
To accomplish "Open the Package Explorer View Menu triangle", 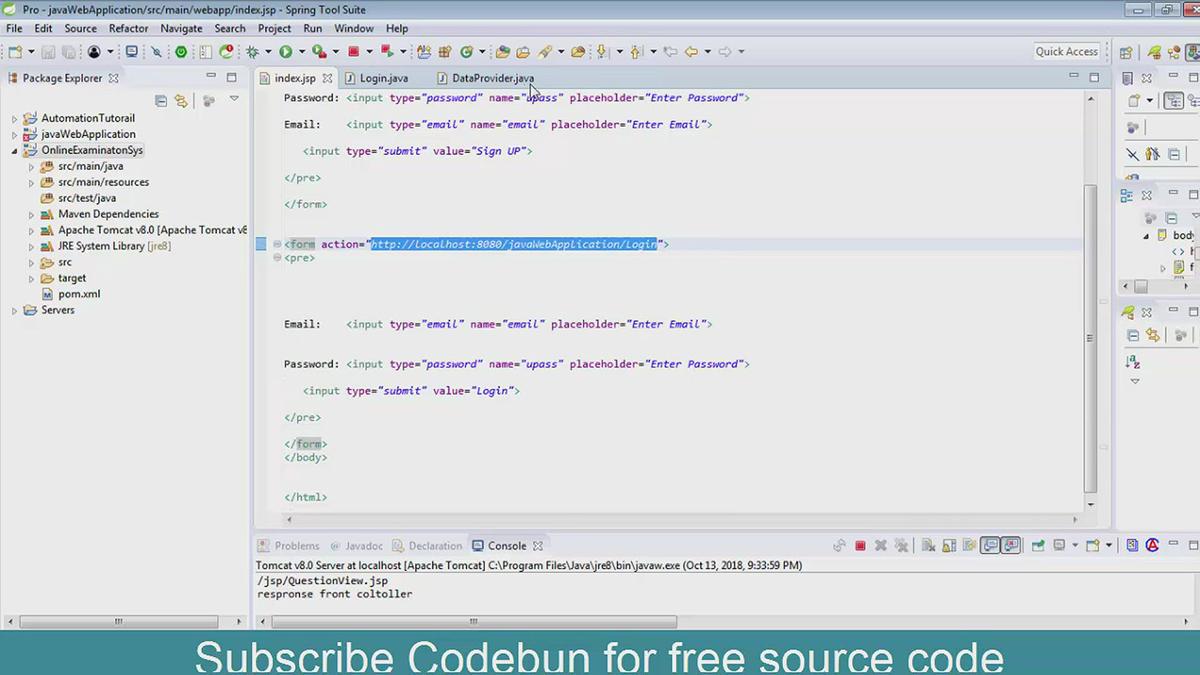I will click(x=234, y=99).
